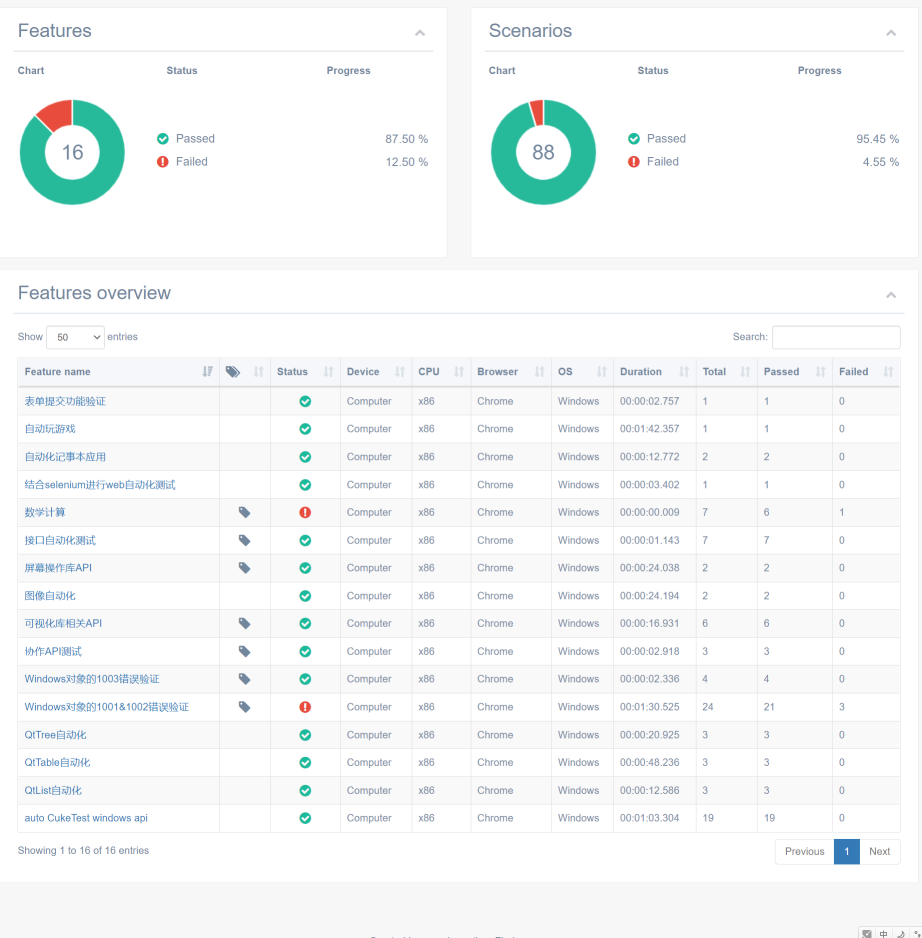Collapse the Scenarios panel

pyautogui.click(x=891, y=33)
